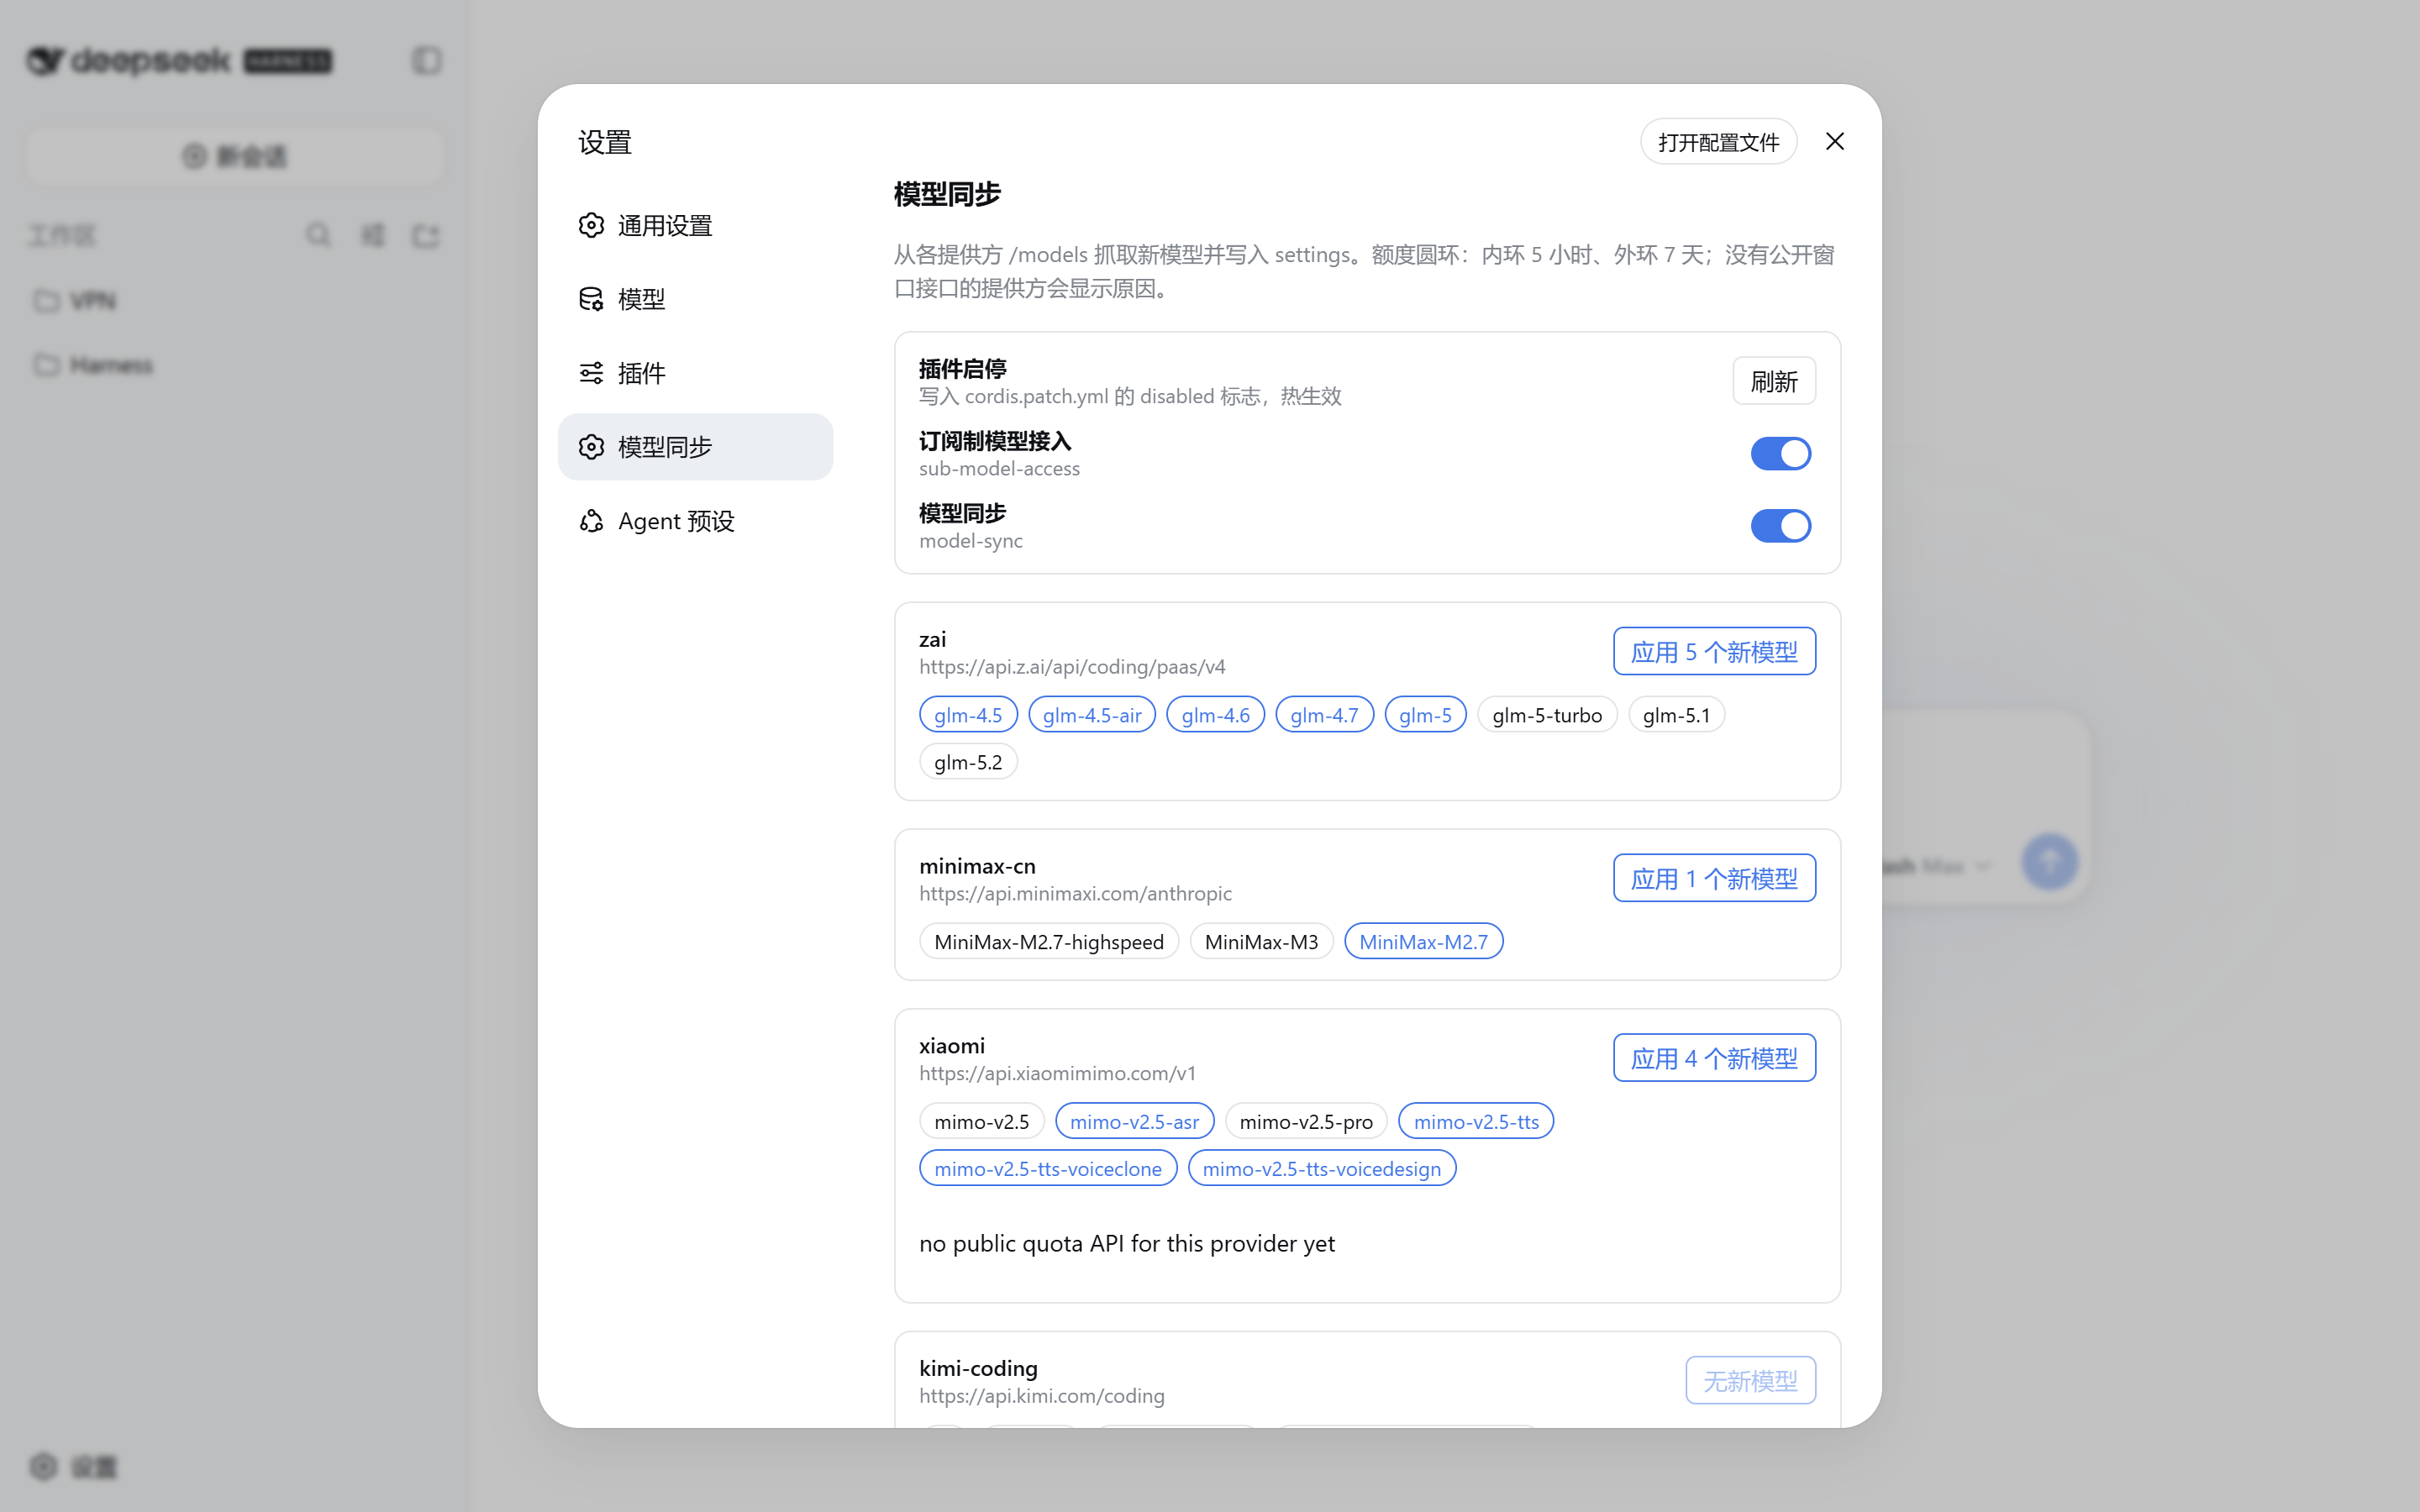This screenshot has width=2420, height=1512.
Task: Select the mimo-v2.5 chip
Action: pyautogui.click(x=981, y=1121)
